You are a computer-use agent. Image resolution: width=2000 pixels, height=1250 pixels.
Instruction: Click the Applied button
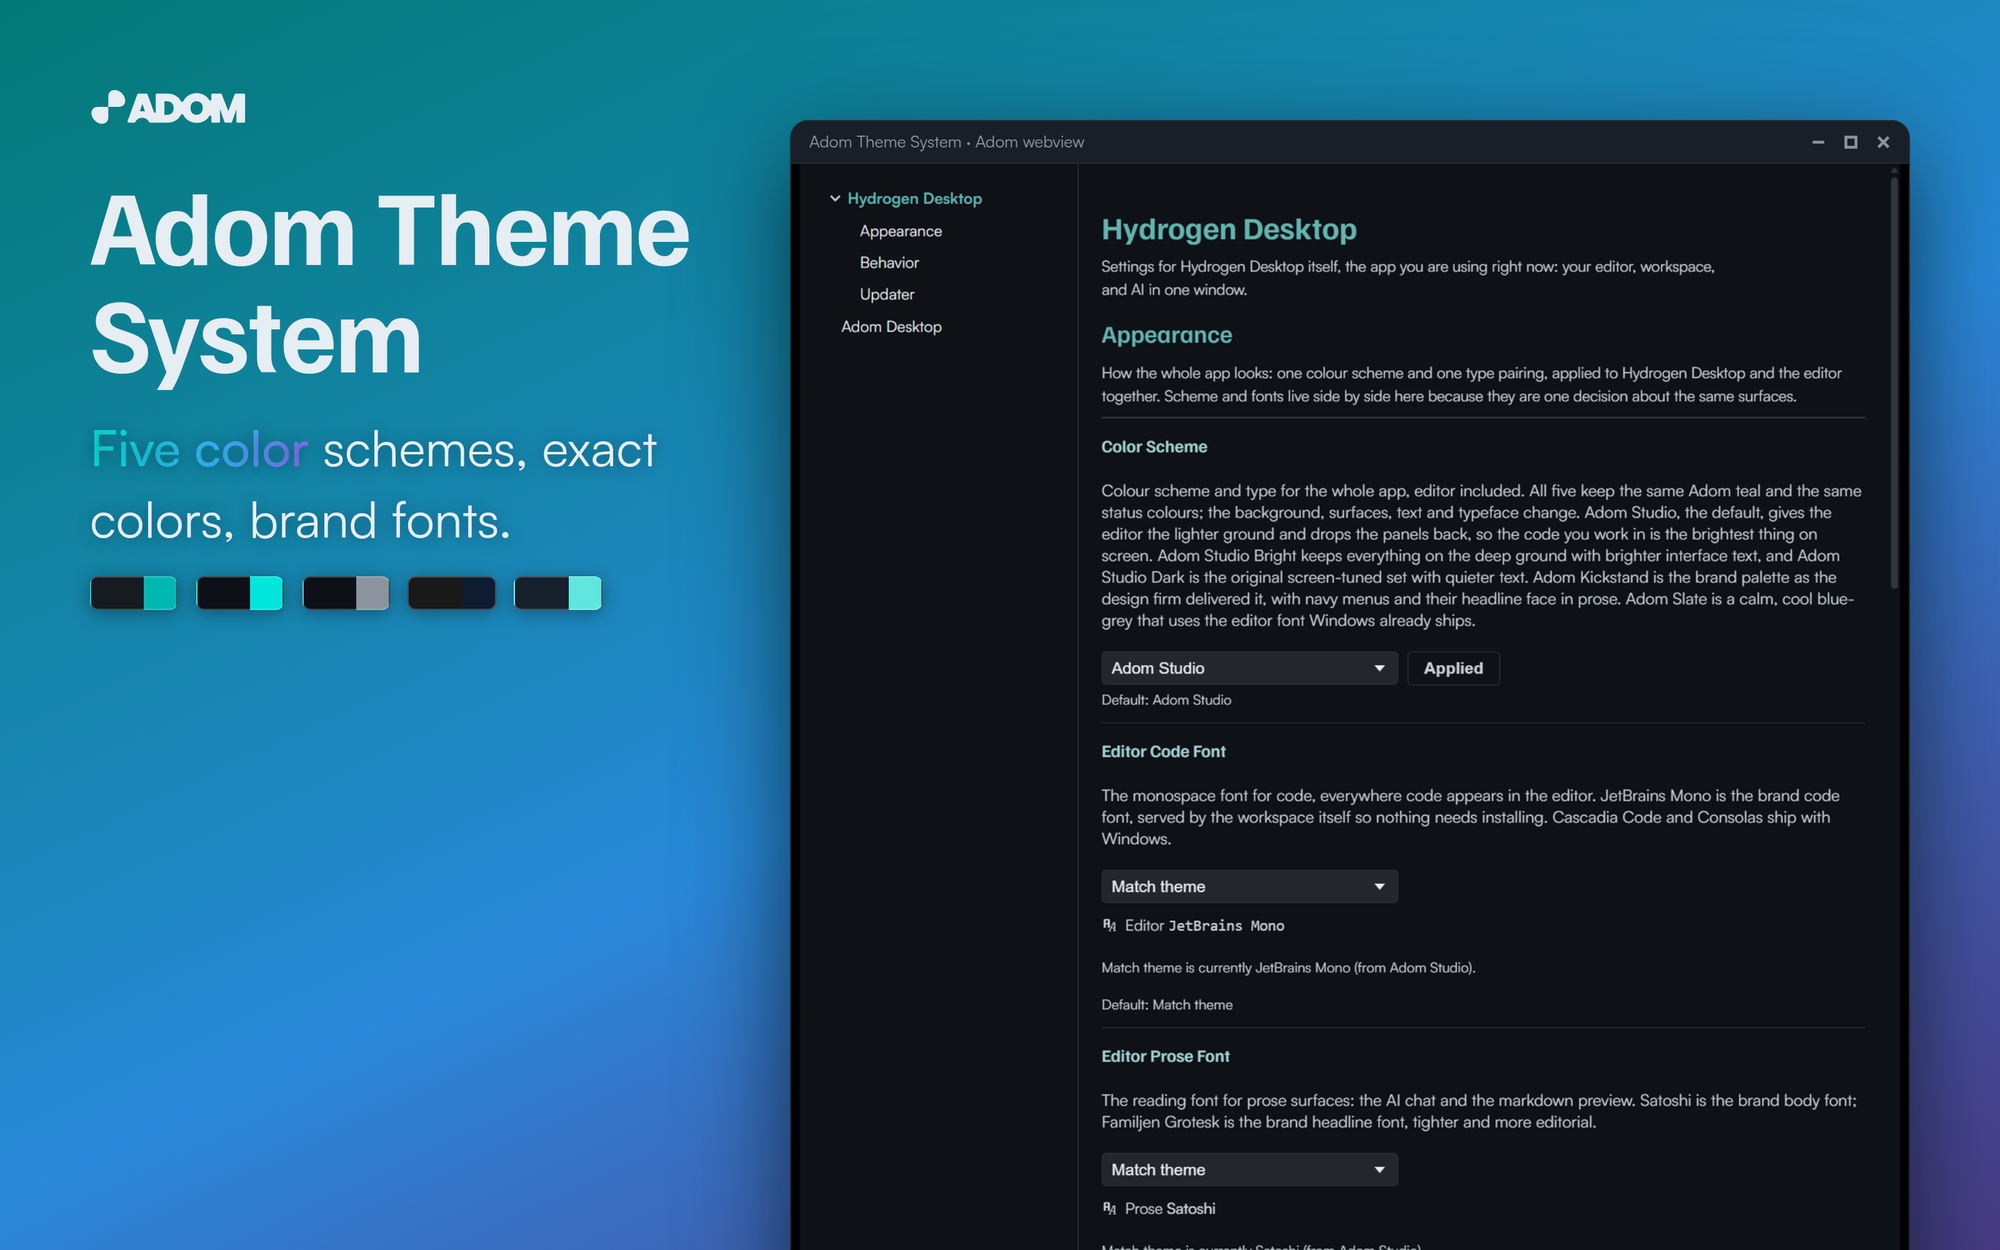tap(1453, 668)
